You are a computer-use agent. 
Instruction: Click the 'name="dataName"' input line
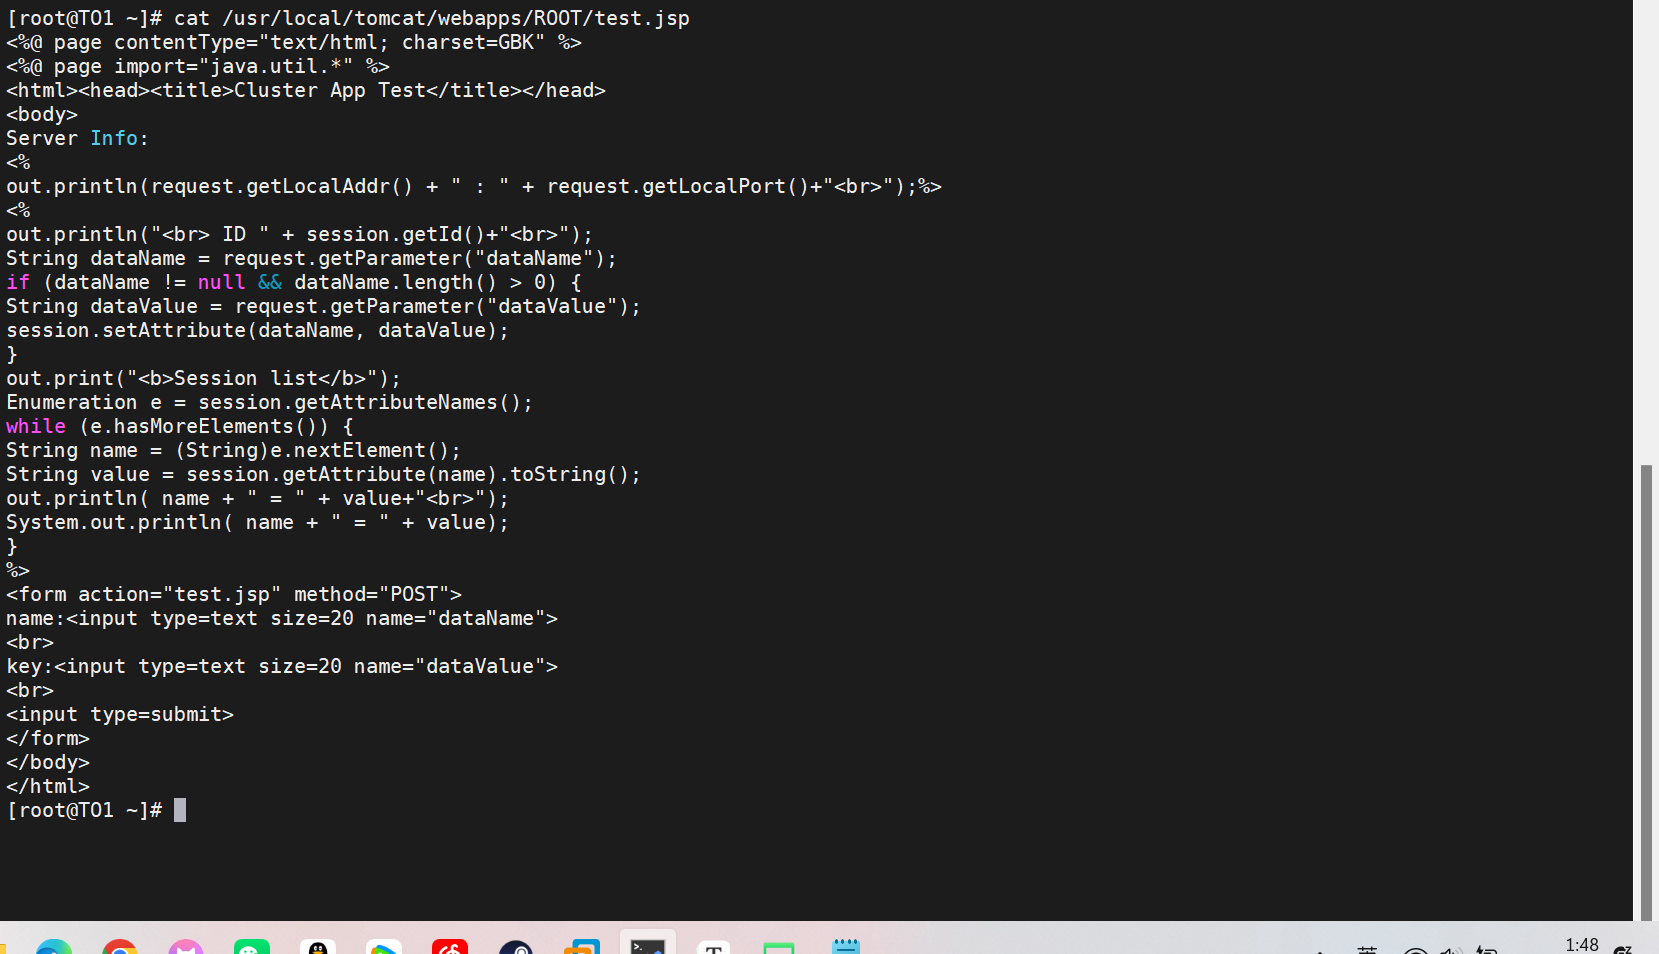282,618
